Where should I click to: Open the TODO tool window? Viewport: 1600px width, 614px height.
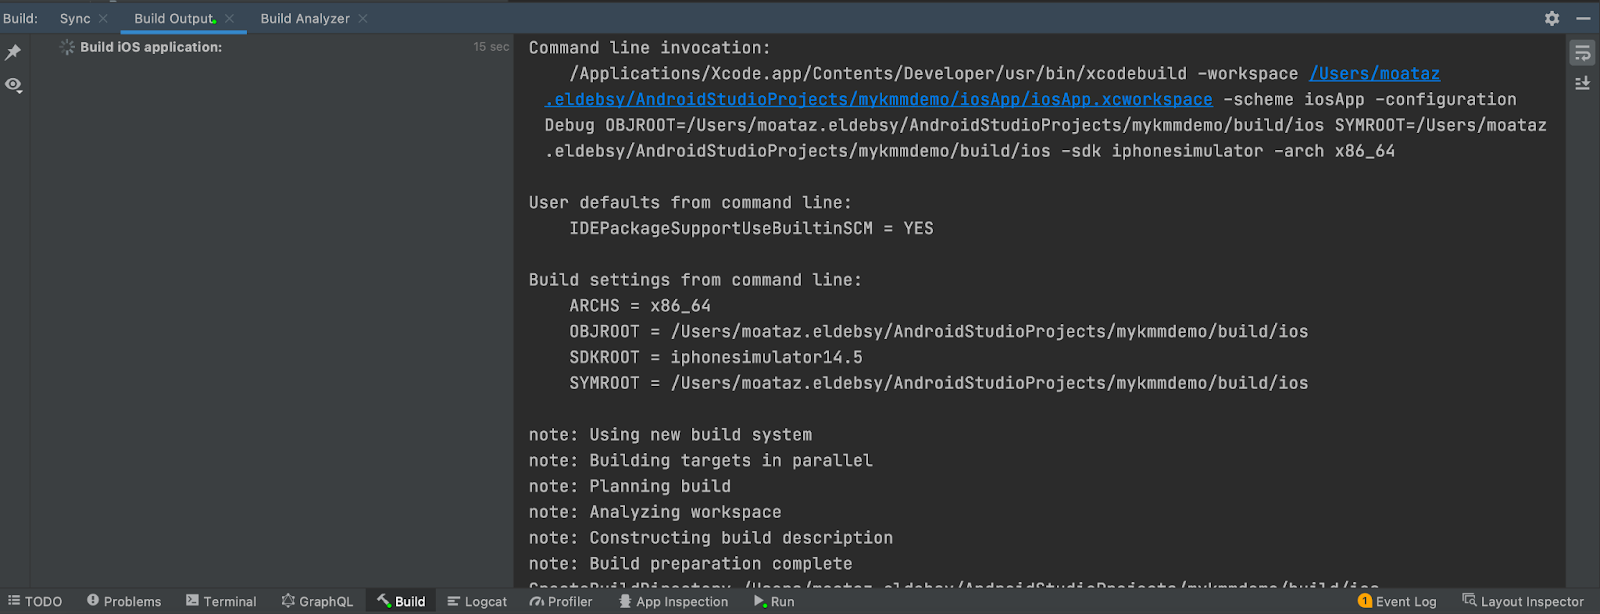(37, 601)
